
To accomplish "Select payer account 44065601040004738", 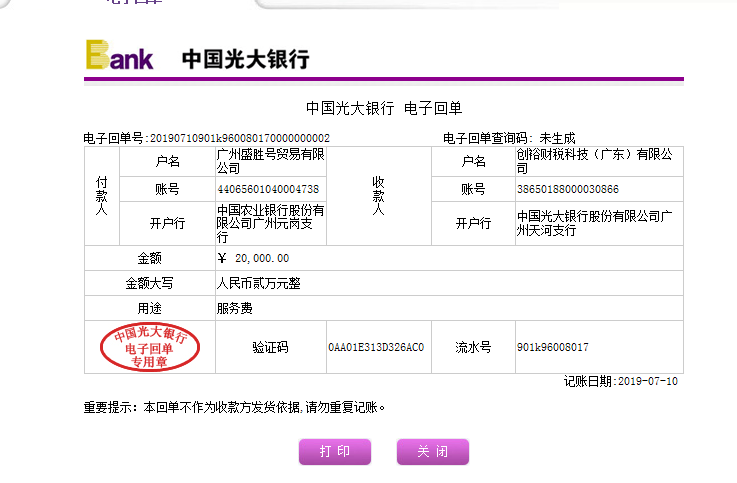I will (268, 189).
